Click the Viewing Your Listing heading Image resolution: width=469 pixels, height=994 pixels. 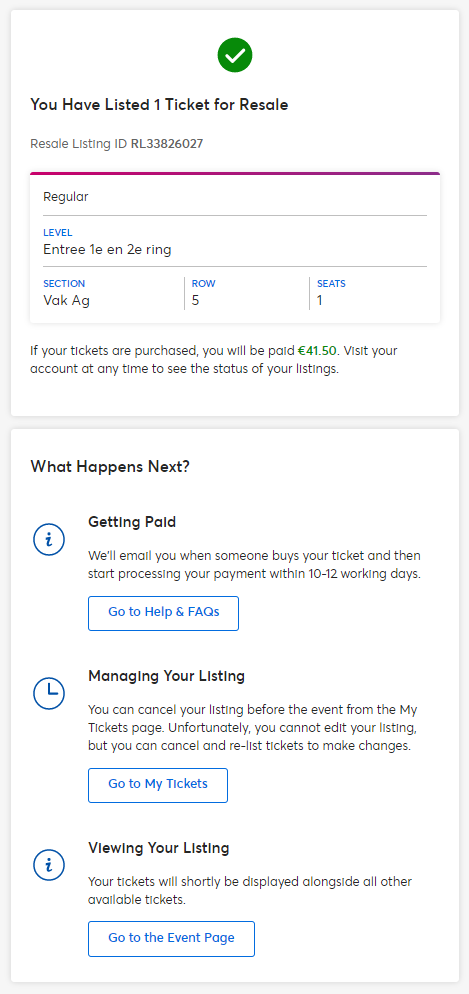(158, 848)
